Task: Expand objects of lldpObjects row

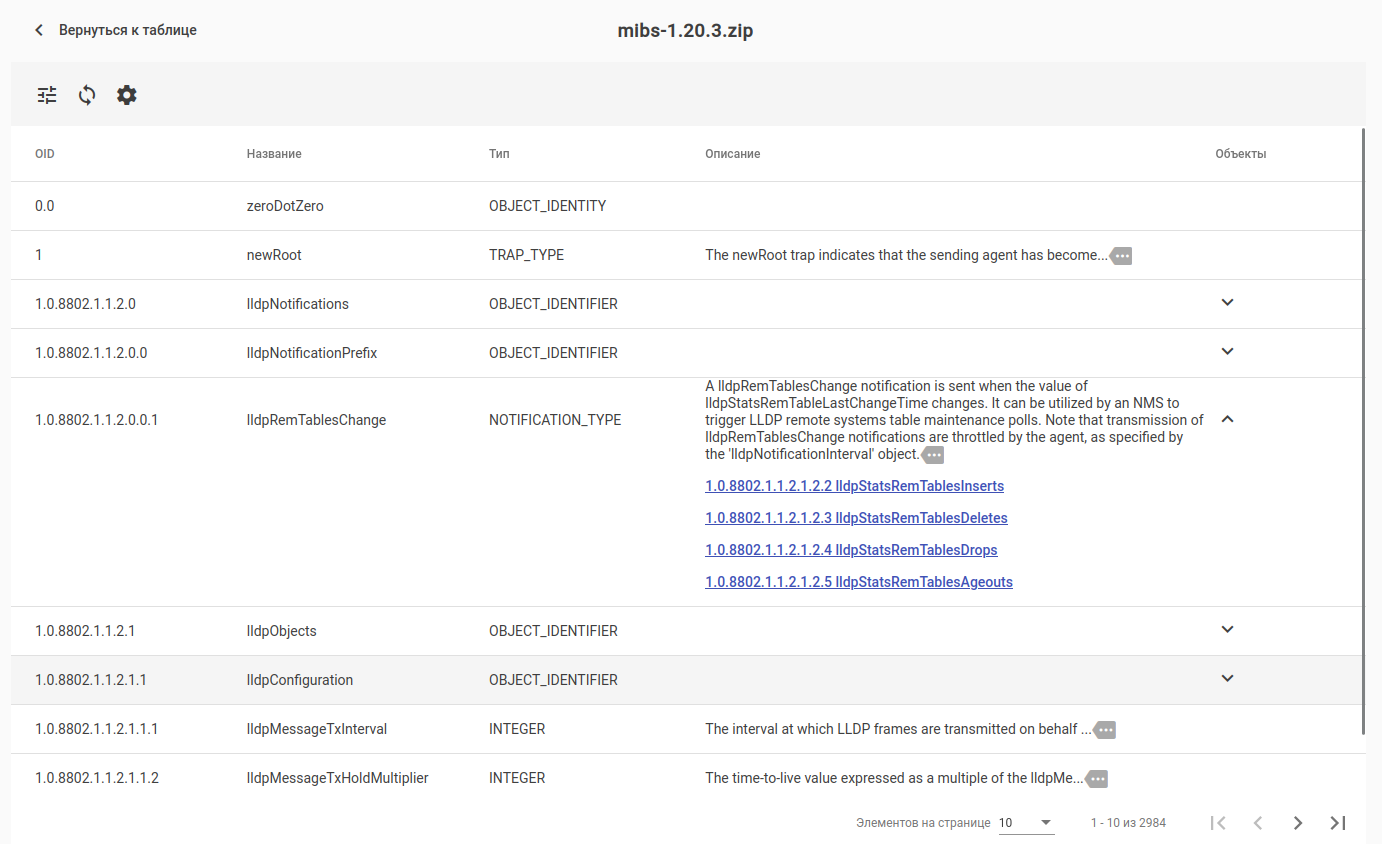Action: pyautogui.click(x=1228, y=630)
